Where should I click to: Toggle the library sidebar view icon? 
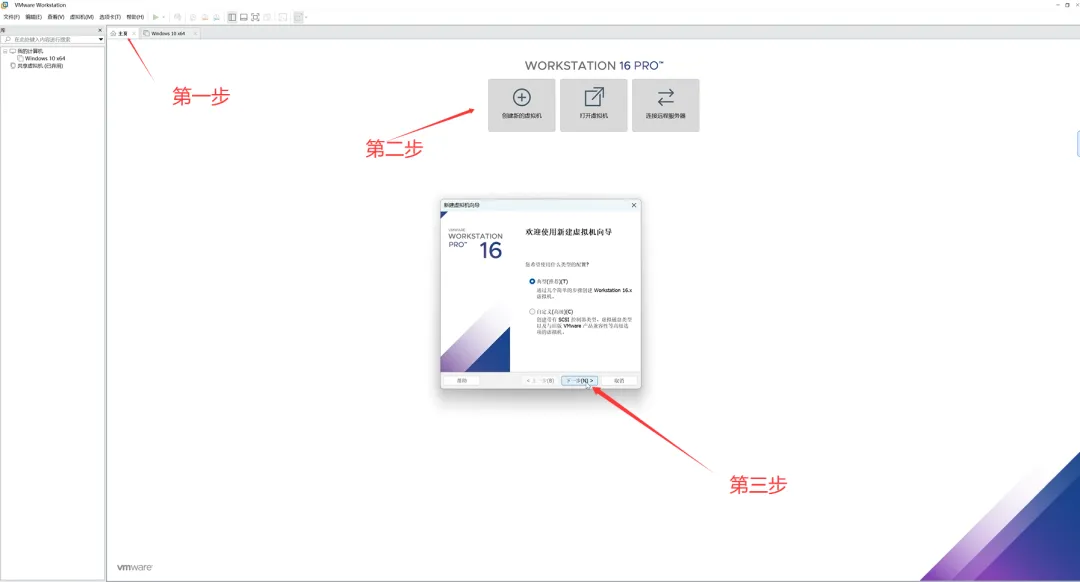point(232,17)
